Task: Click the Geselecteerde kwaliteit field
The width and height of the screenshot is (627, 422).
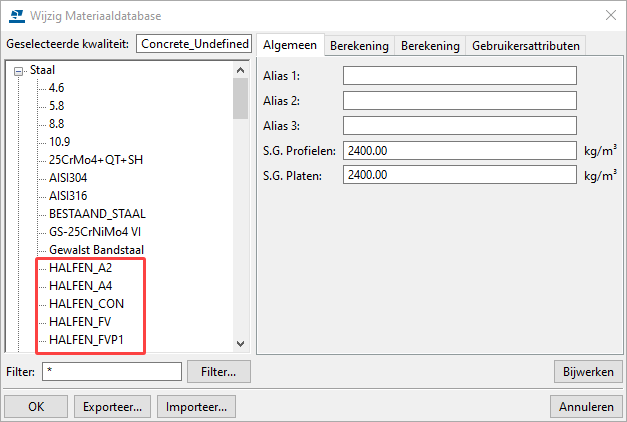Action: click(194, 44)
